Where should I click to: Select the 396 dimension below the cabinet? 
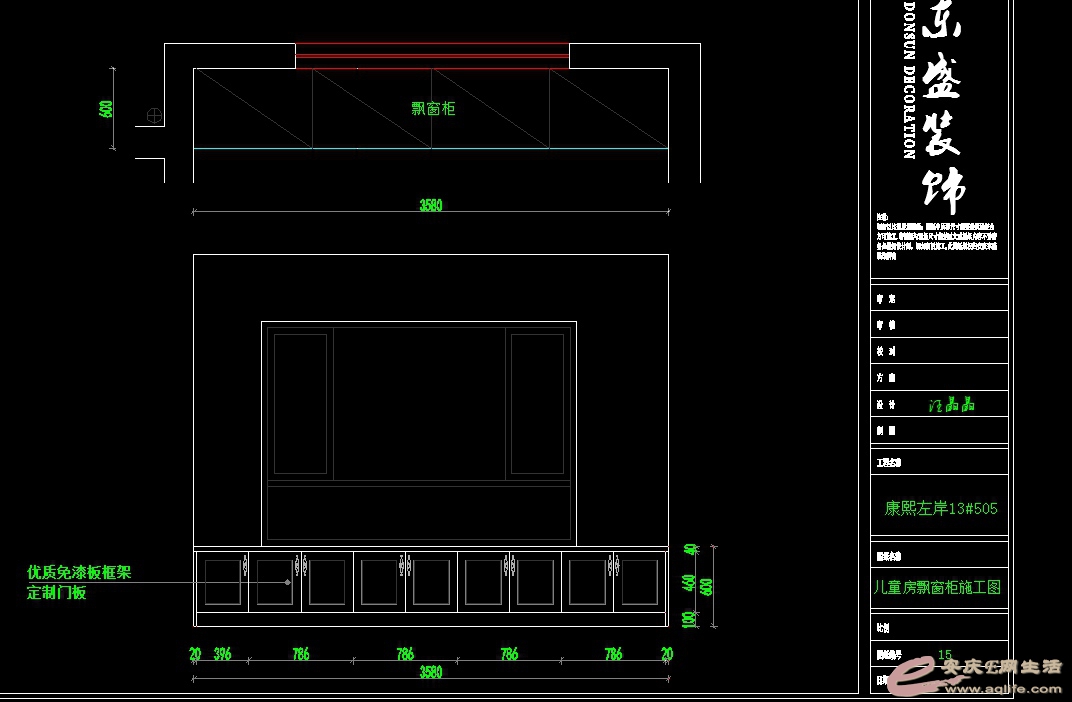(x=222, y=654)
